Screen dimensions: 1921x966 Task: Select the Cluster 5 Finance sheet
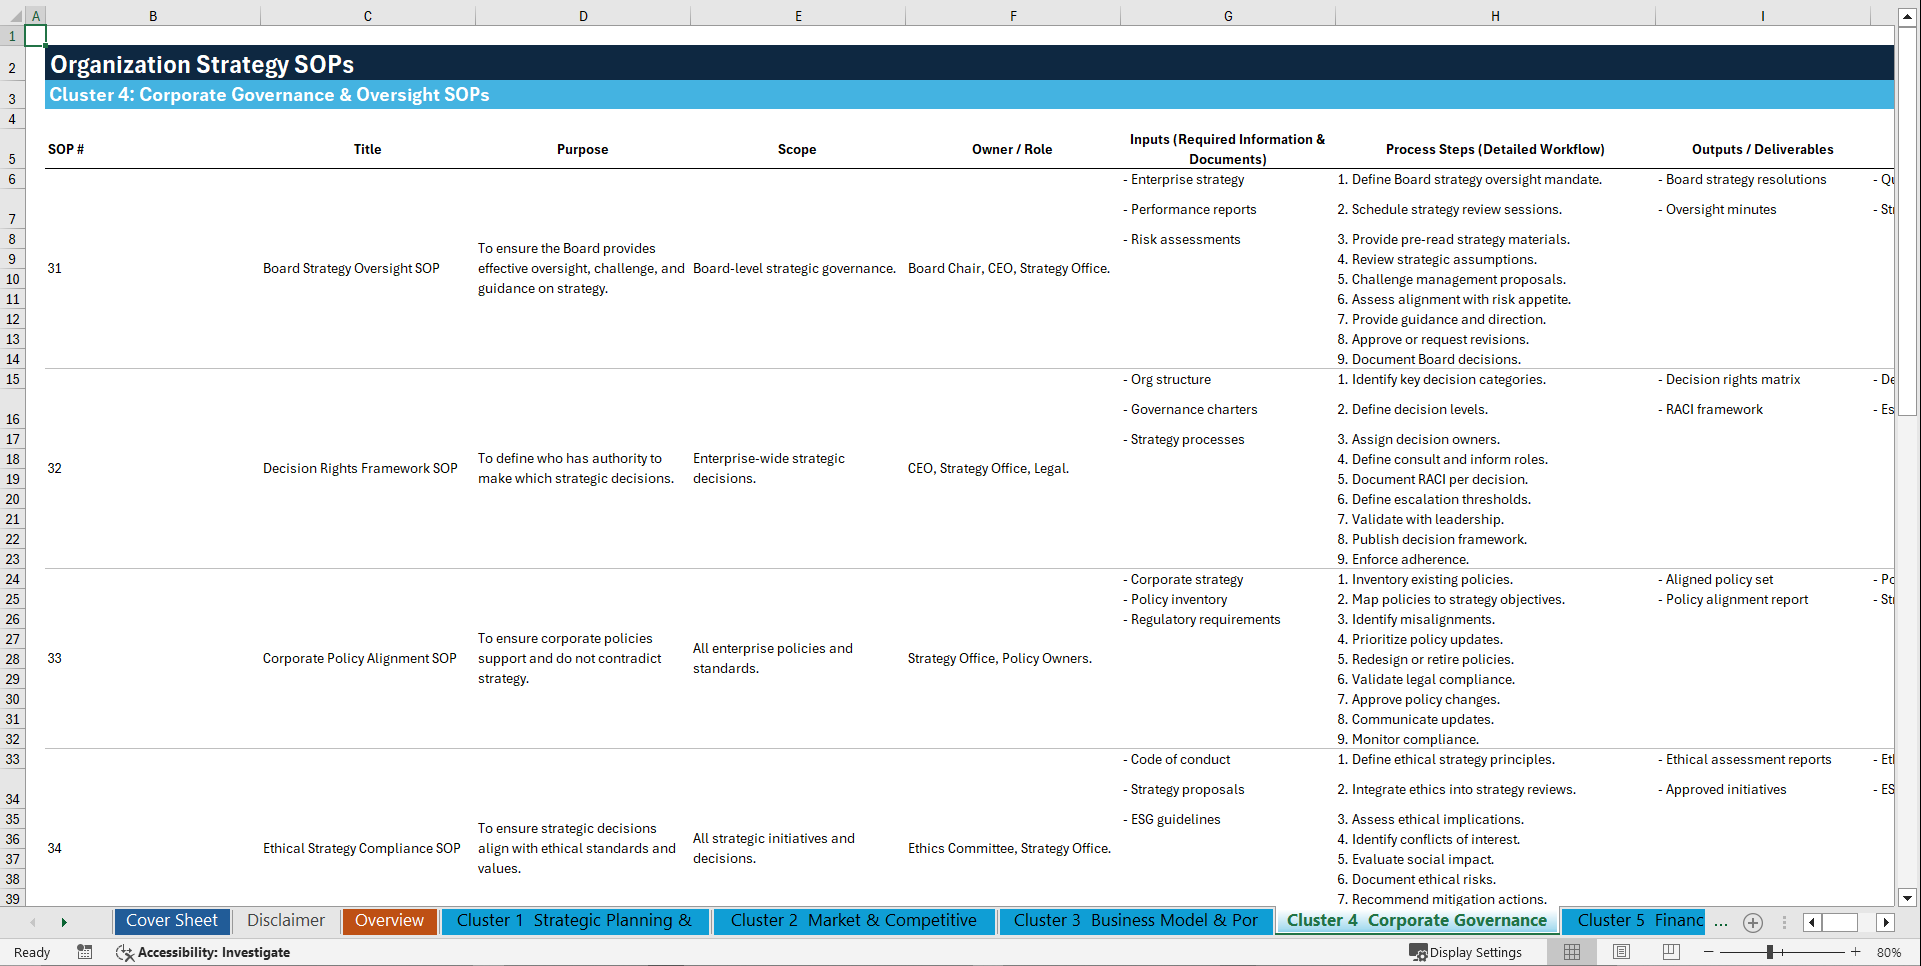pyautogui.click(x=1633, y=921)
